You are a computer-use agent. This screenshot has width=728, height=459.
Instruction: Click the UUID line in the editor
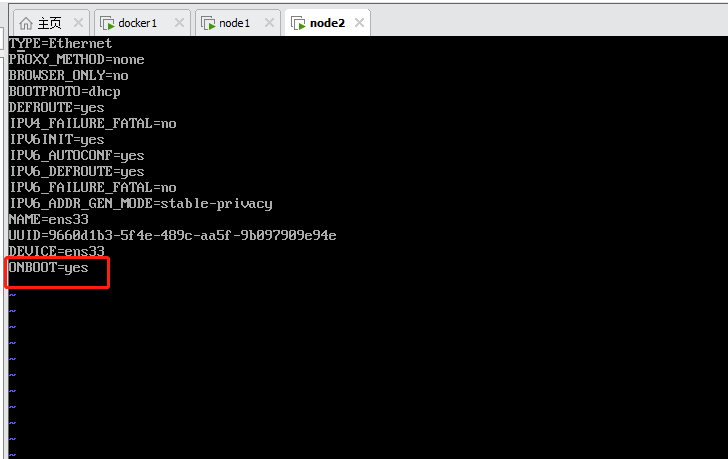pyautogui.click(x=172, y=235)
